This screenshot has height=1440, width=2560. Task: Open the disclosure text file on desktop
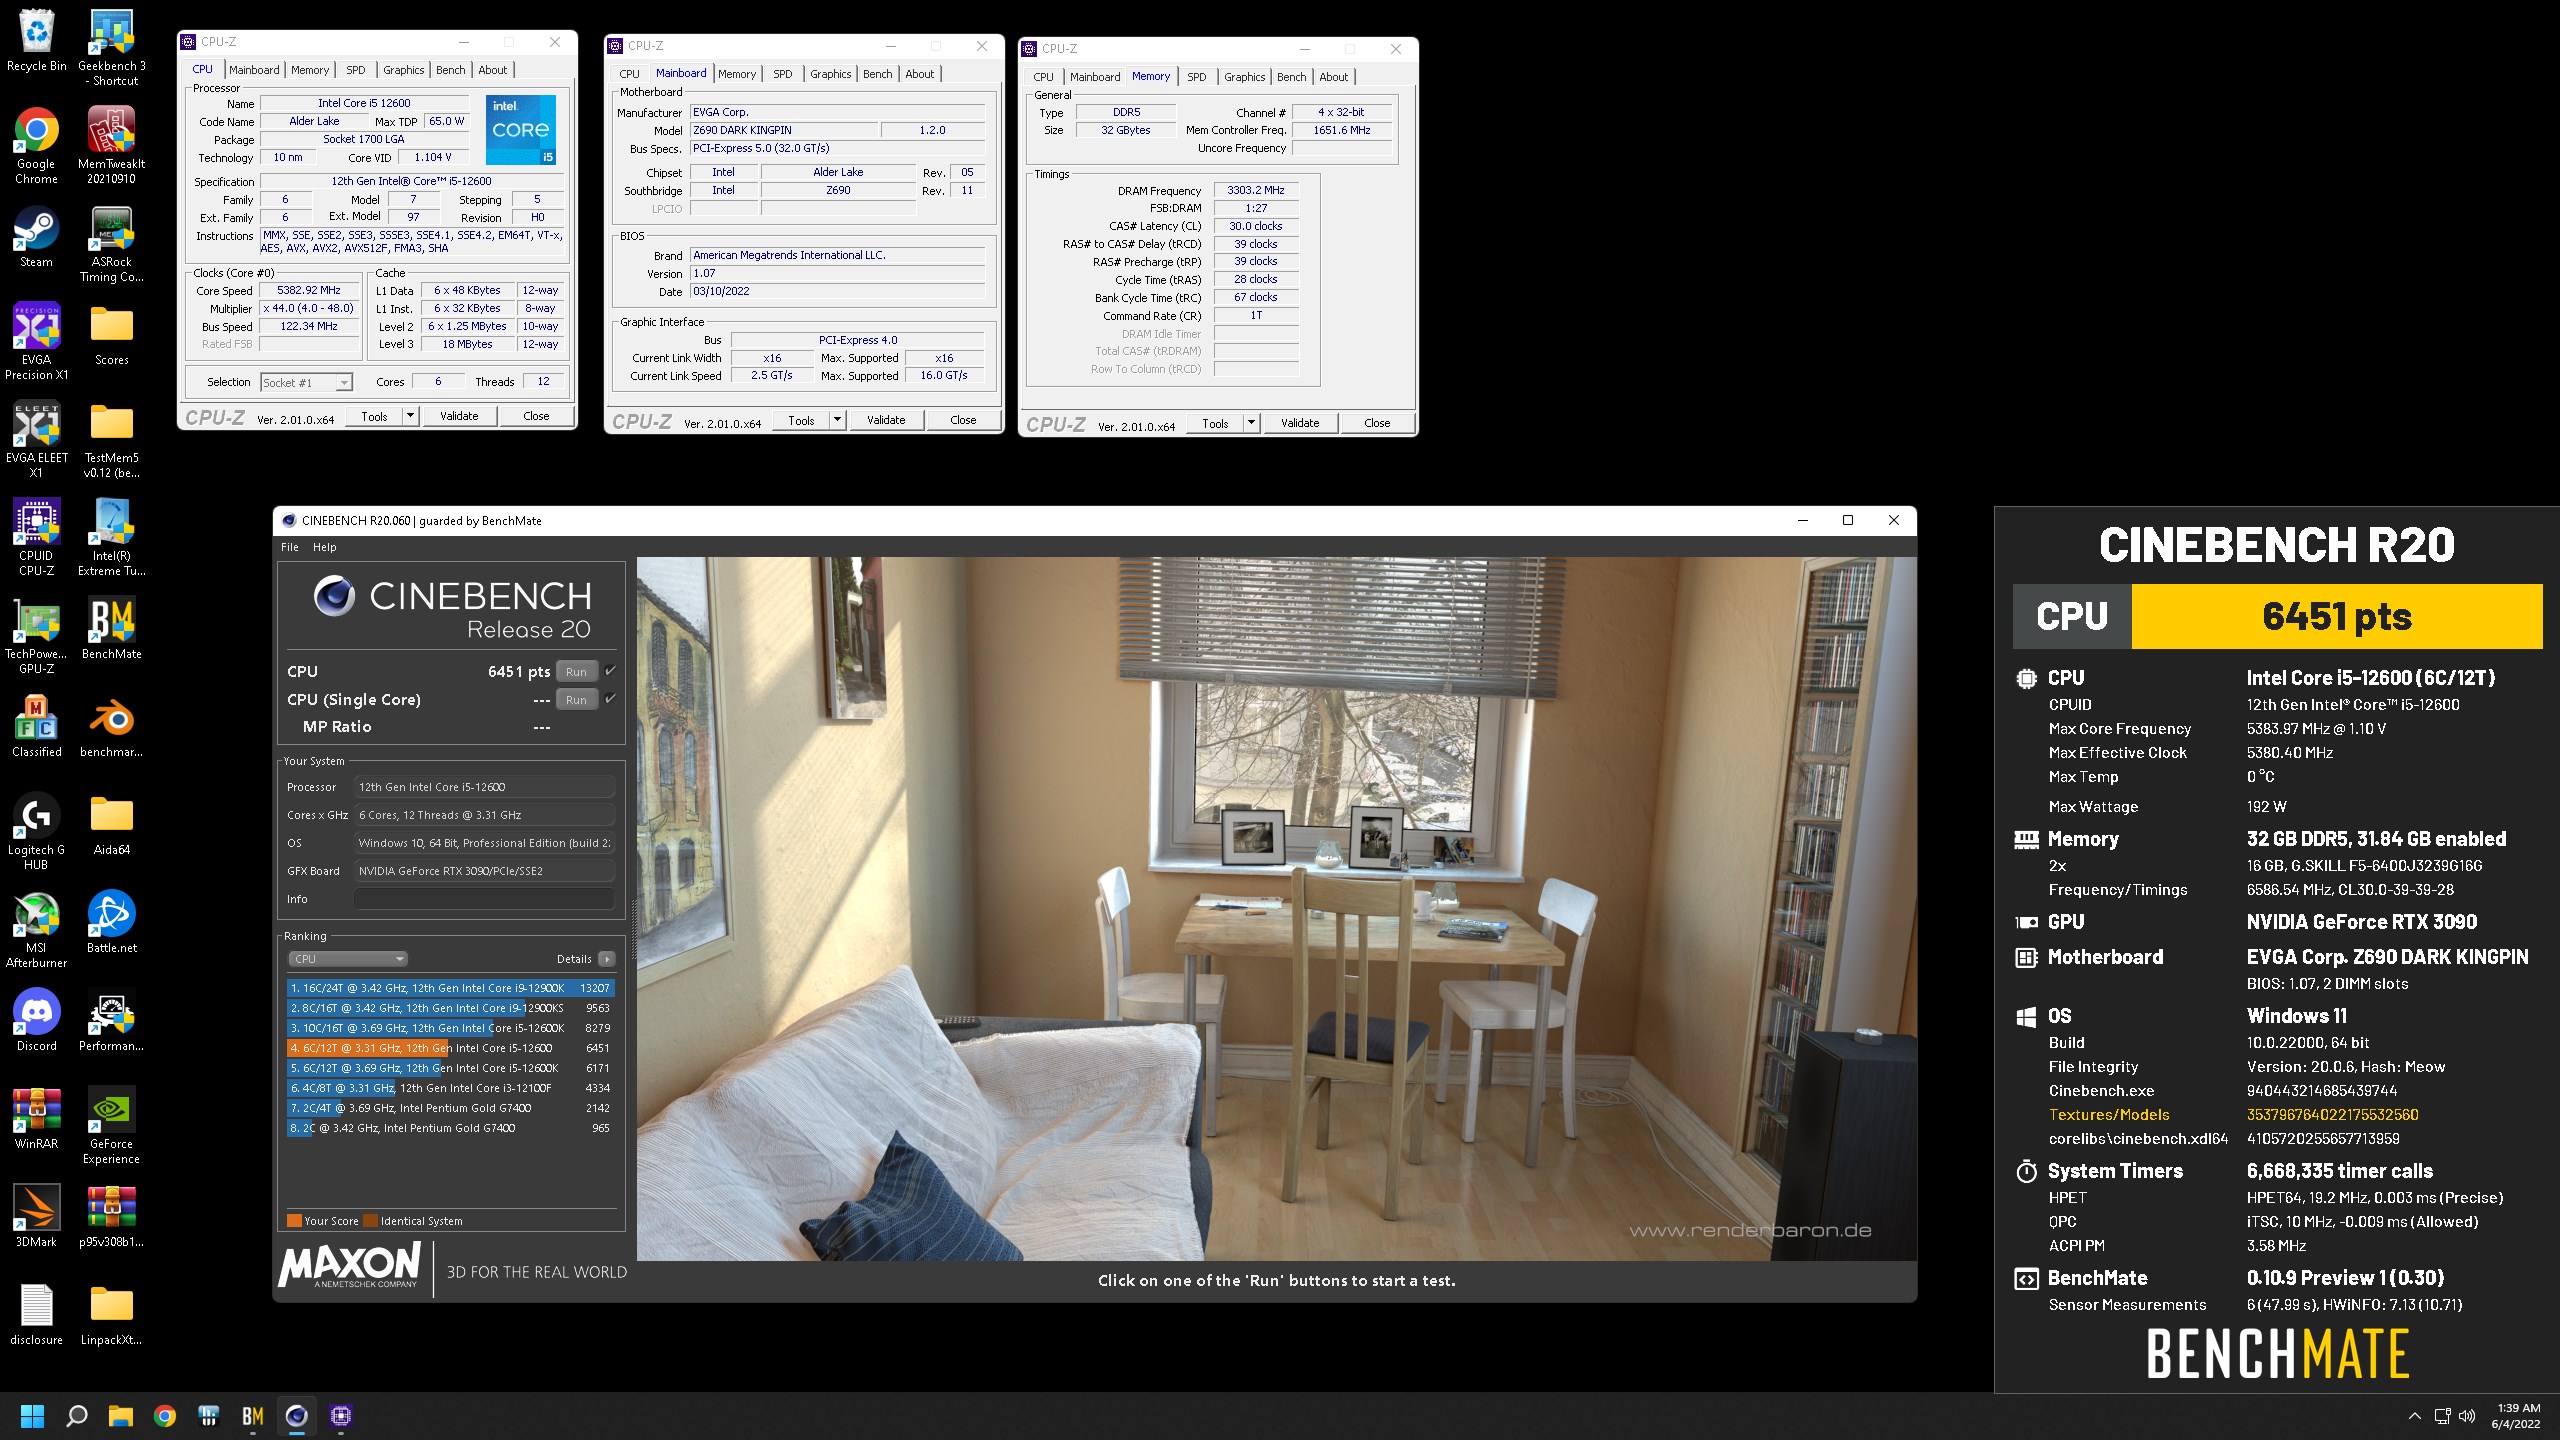36,1314
